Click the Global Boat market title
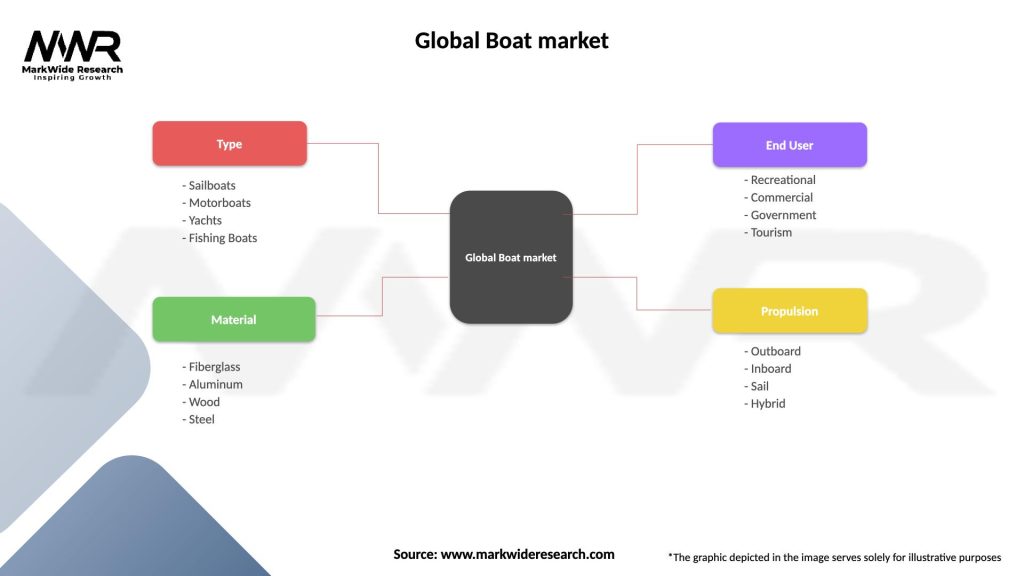Screen dimensions: 1024x576 point(511,41)
